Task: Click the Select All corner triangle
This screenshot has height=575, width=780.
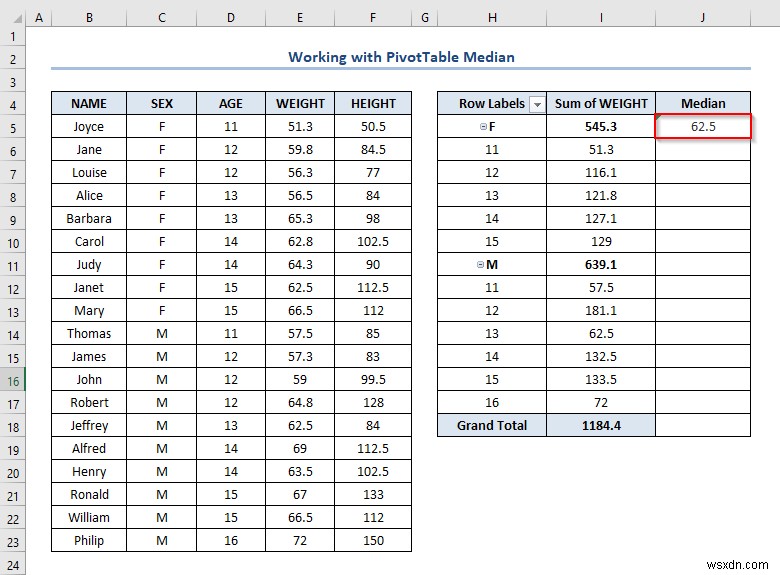Action: click(x=17, y=18)
